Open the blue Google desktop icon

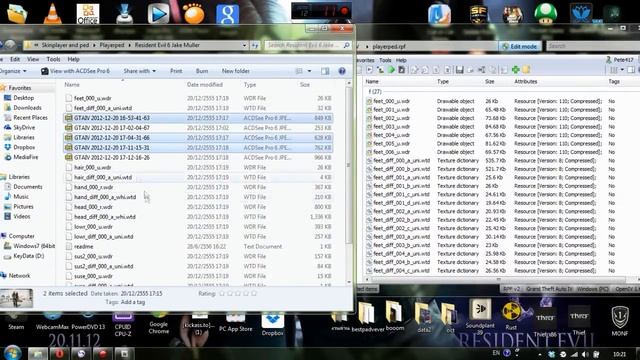pyautogui.click(x=227, y=13)
